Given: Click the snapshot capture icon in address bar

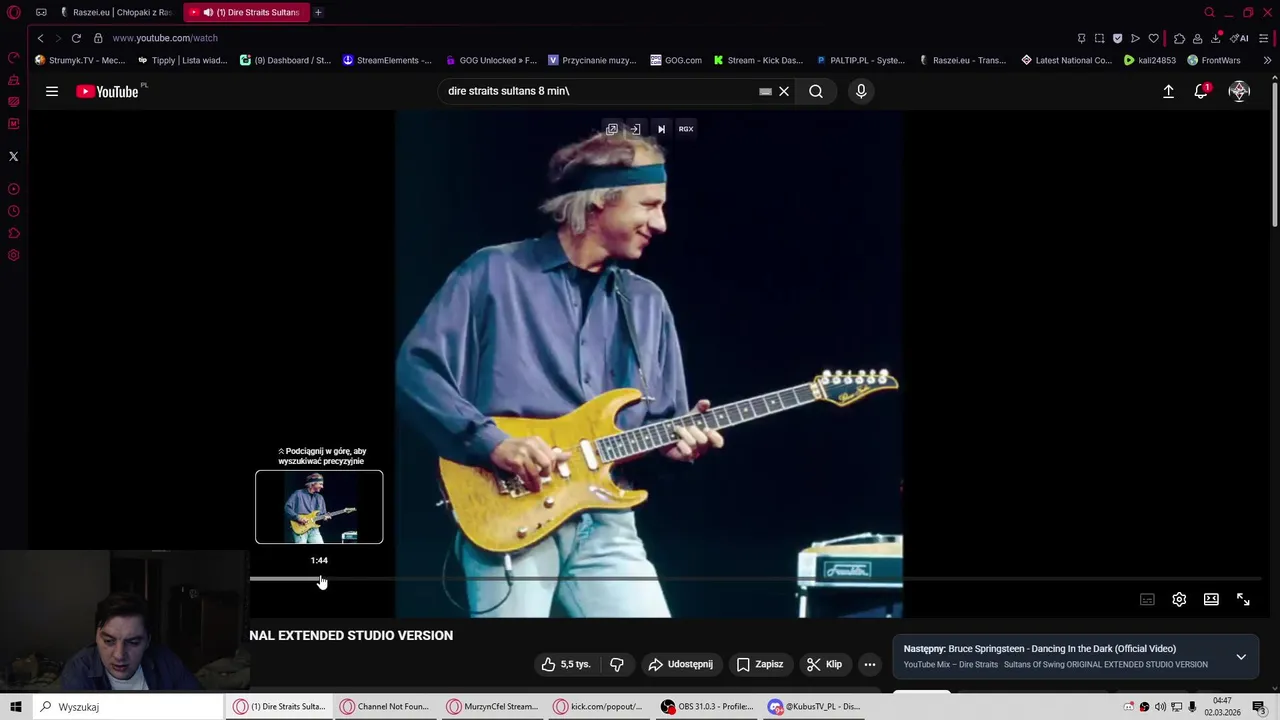Looking at the screenshot, I should click(1099, 38).
